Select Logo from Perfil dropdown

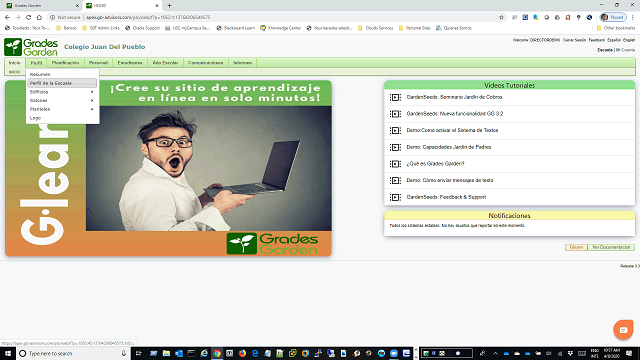tap(62, 118)
